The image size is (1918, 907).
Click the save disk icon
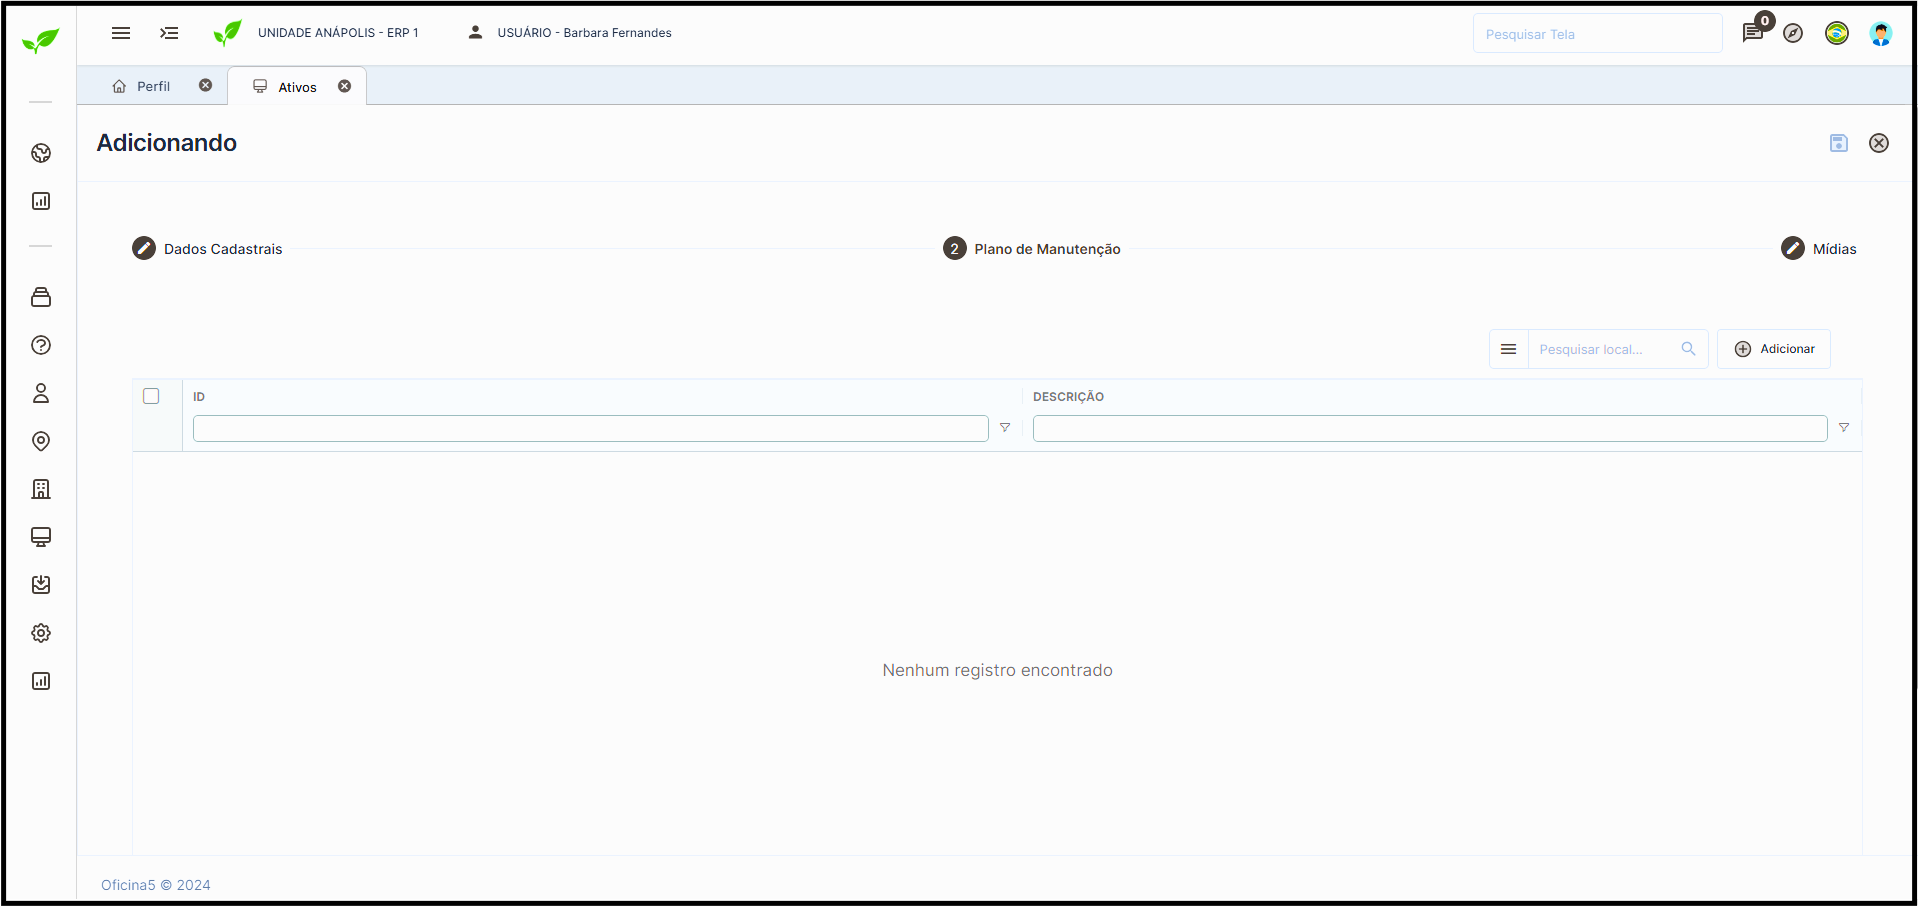tap(1838, 143)
